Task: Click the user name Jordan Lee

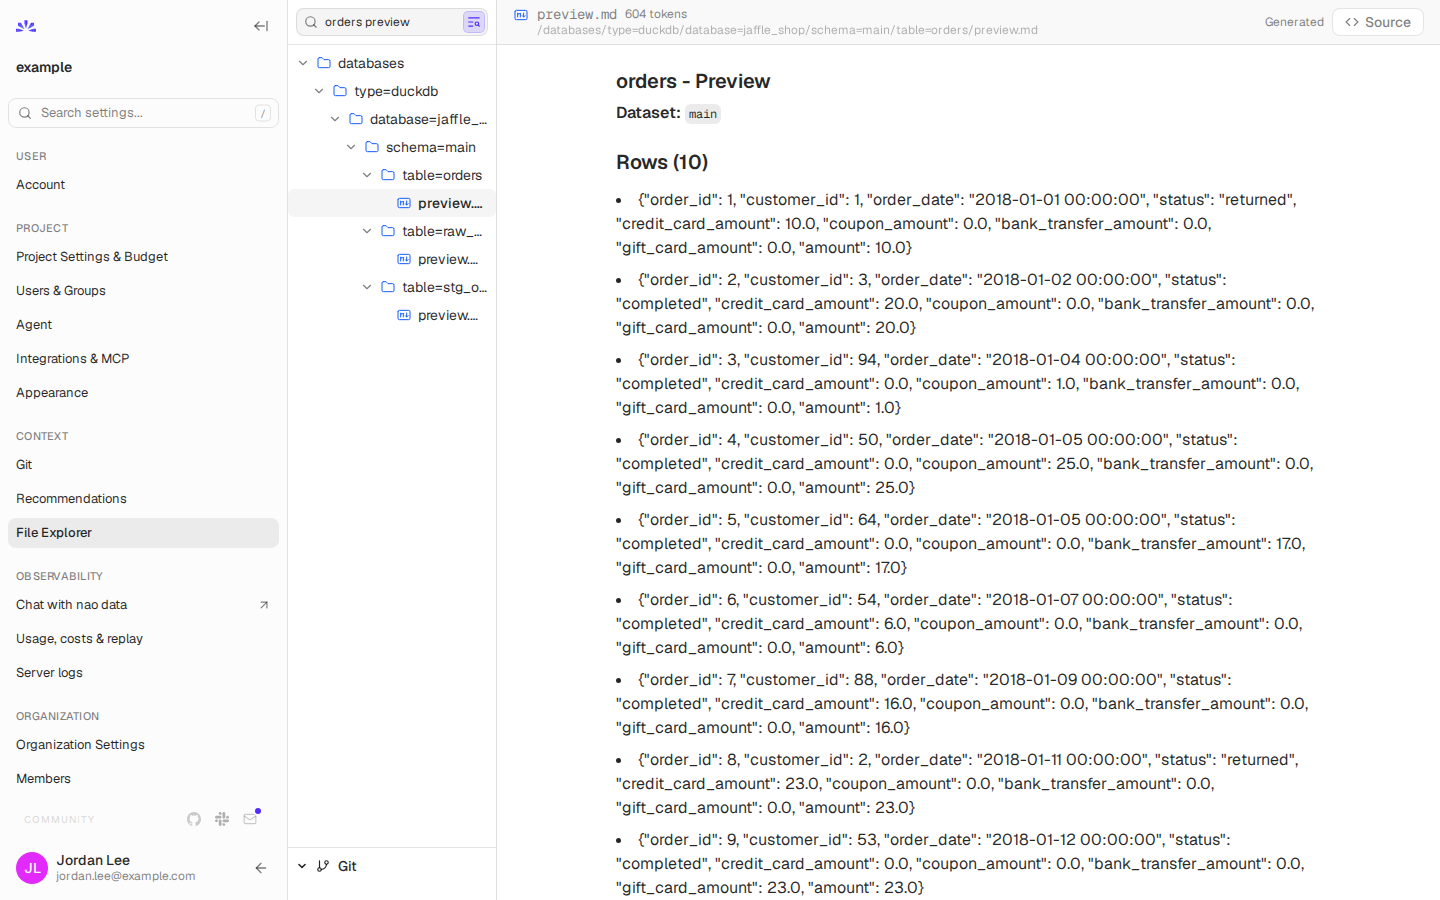Action: (x=93, y=860)
